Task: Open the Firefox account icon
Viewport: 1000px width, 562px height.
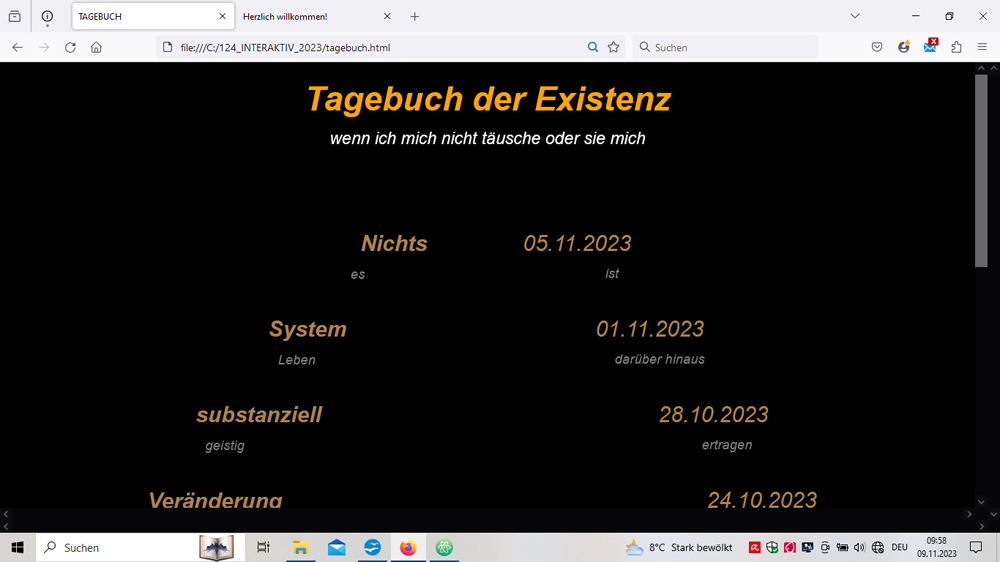Action: (904, 47)
